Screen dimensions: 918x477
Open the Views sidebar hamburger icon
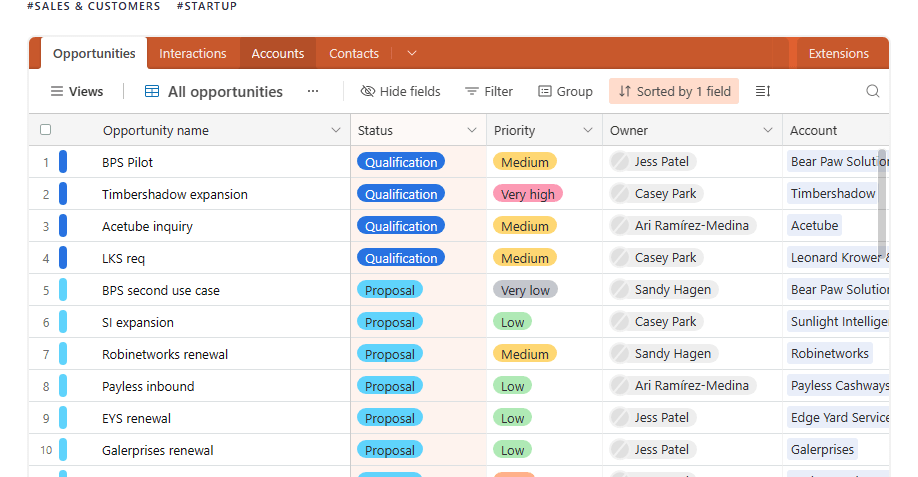pyautogui.click(x=57, y=91)
